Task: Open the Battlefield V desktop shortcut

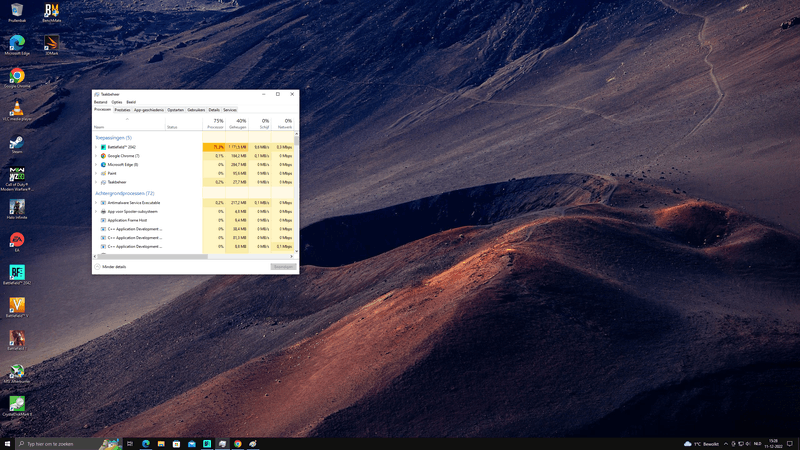Action: [17, 307]
